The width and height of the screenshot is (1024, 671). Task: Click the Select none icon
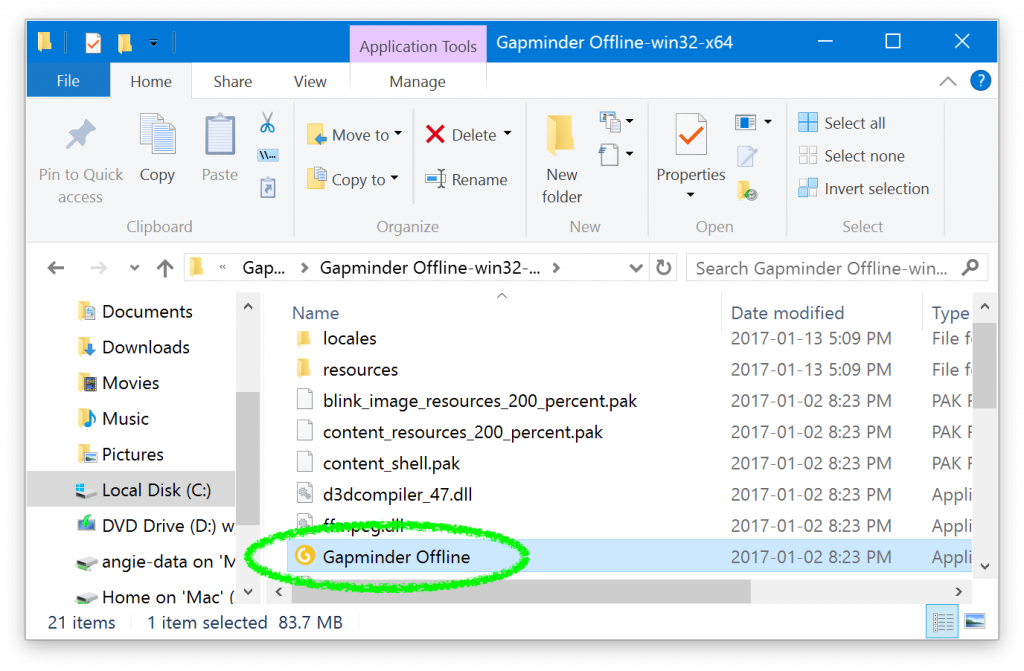[808, 155]
